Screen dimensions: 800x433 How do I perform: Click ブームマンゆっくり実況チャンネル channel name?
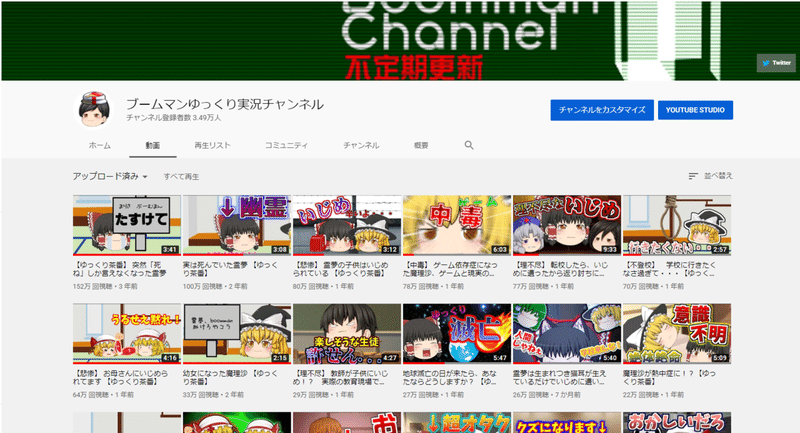225,104
